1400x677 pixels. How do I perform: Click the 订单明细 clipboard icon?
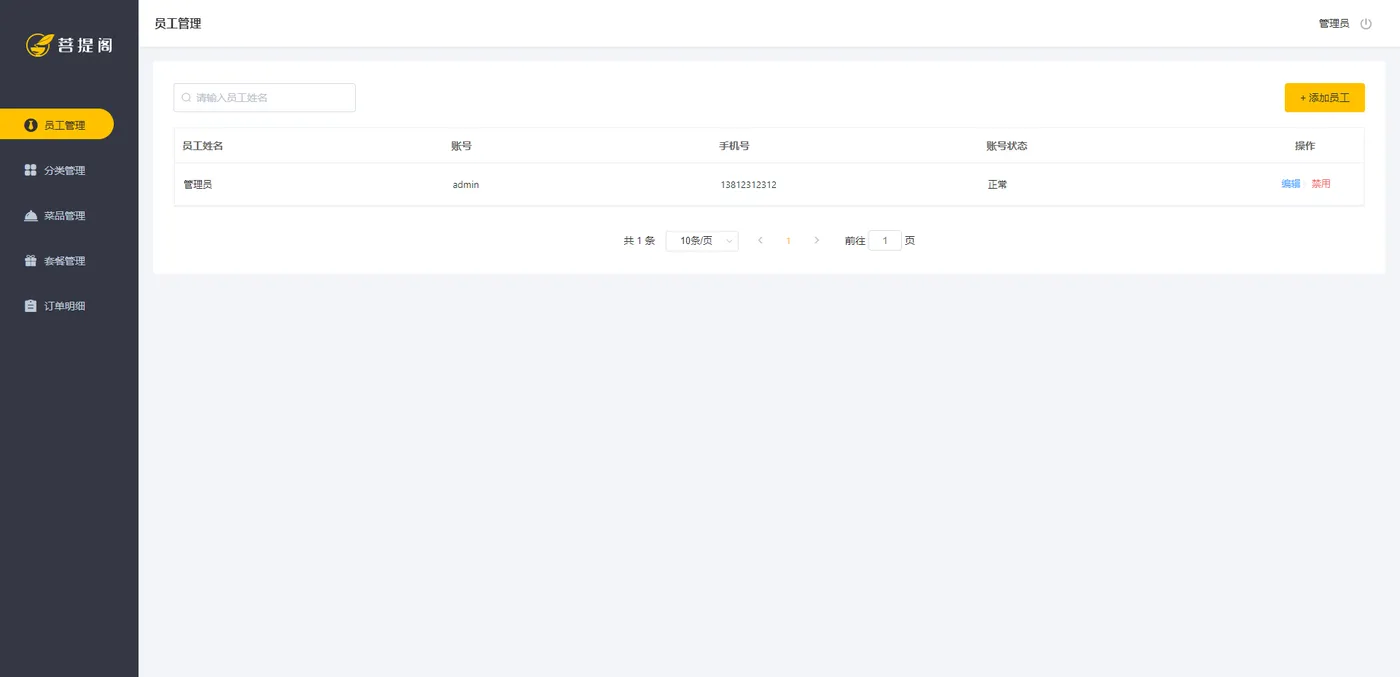click(30, 305)
